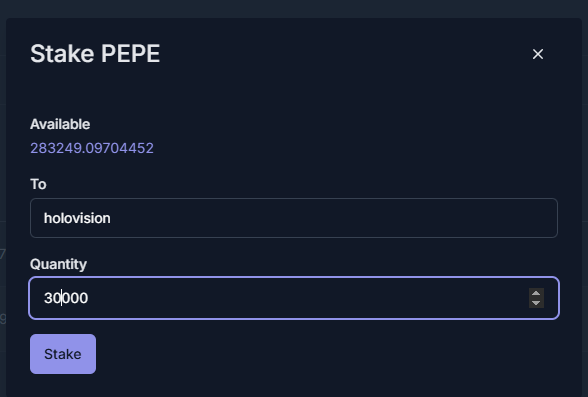Click blank space right of the available balance
The height and width of the screenshot is (397, 588).
click(356, 148)
